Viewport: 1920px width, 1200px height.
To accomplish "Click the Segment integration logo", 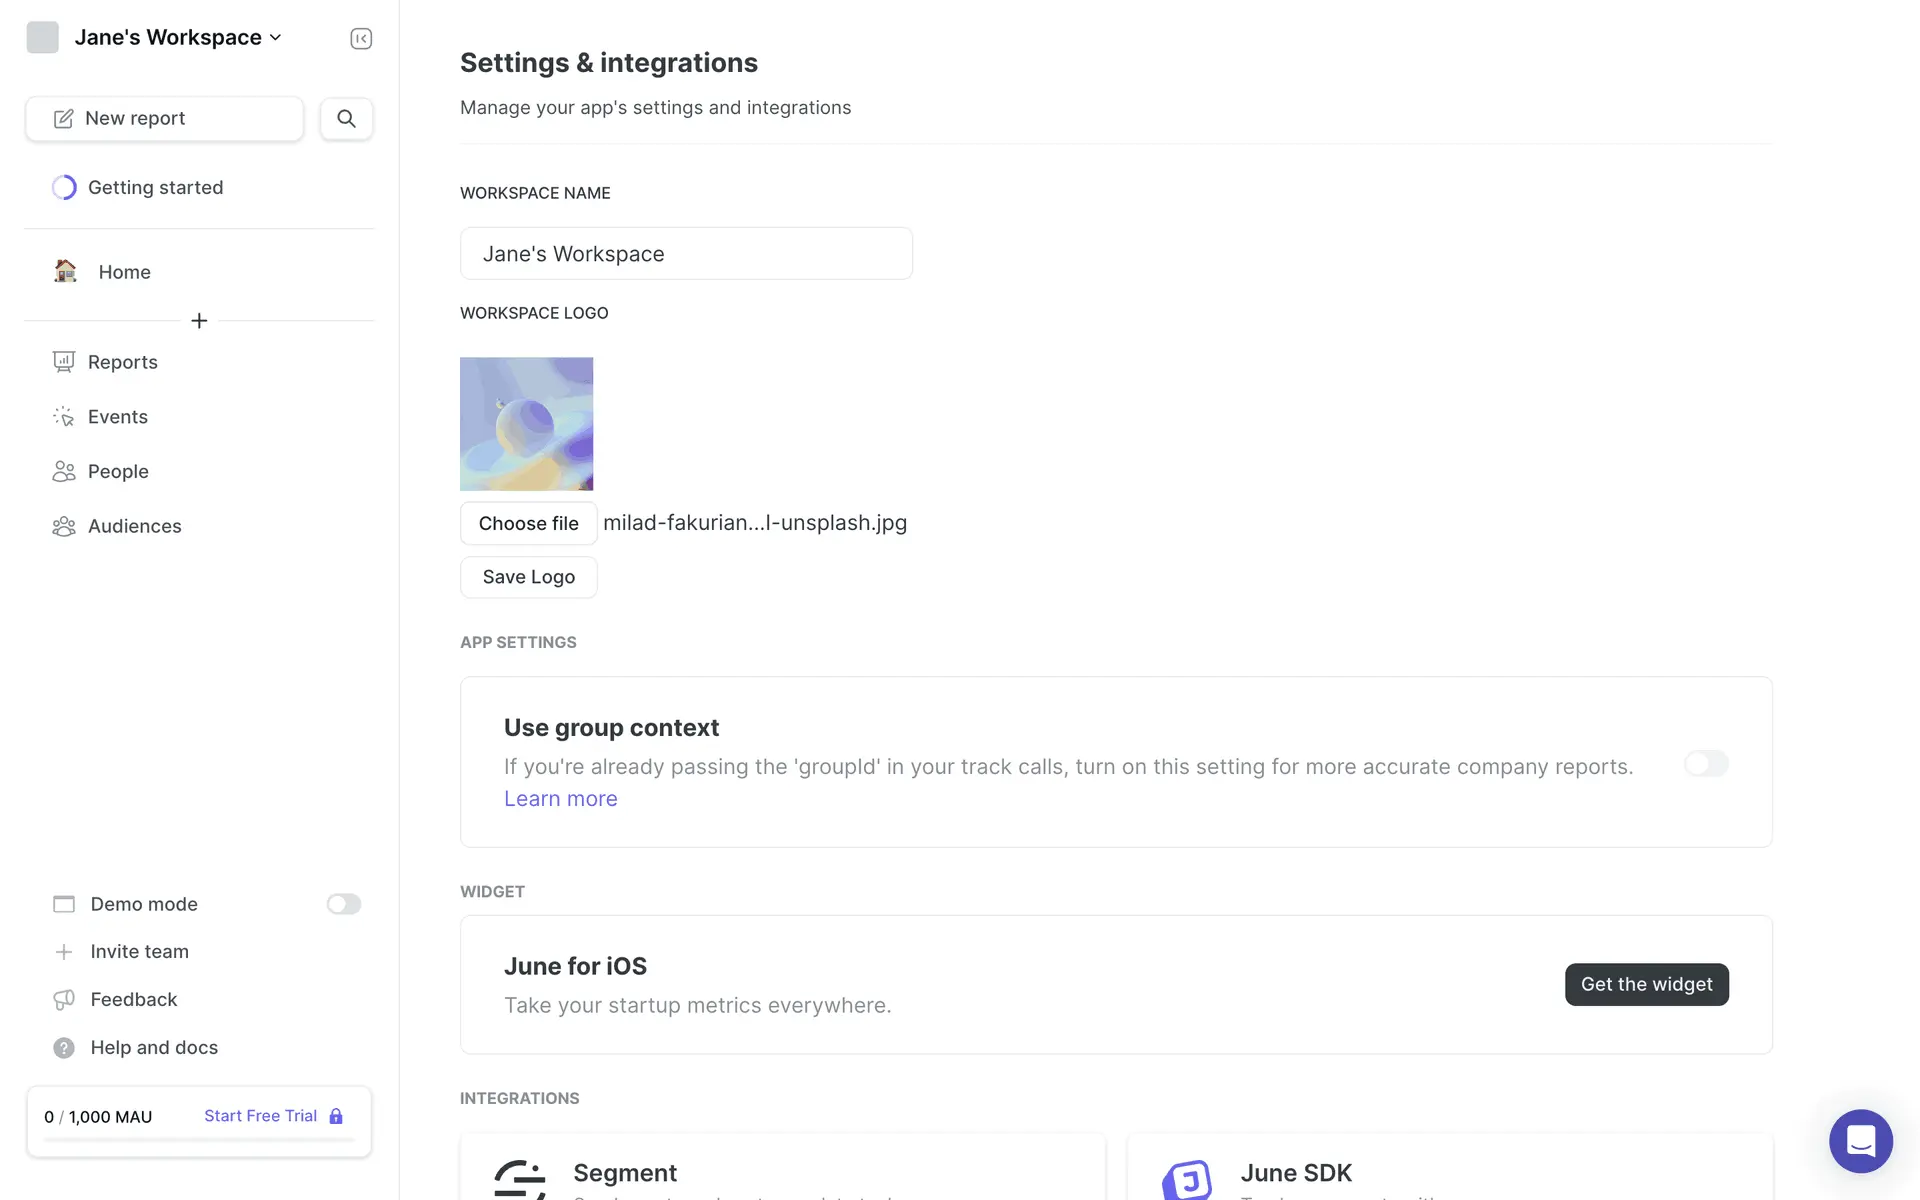I will point(520,1178).
